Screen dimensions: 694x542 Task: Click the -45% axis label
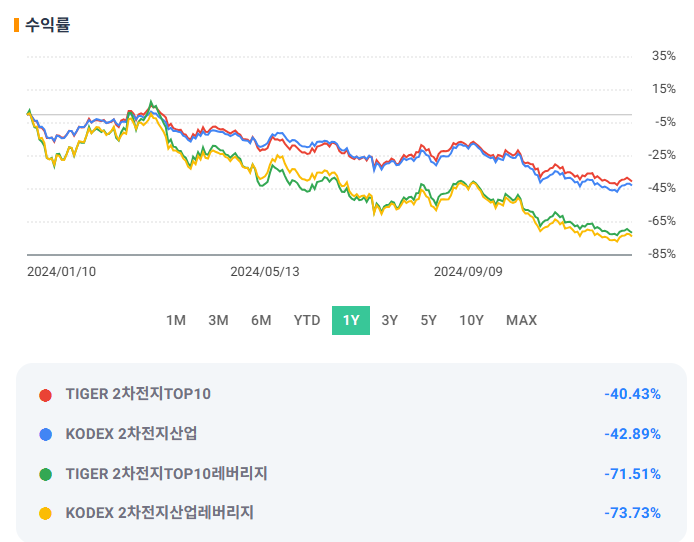pyautogui.click(x=662, y=188)
